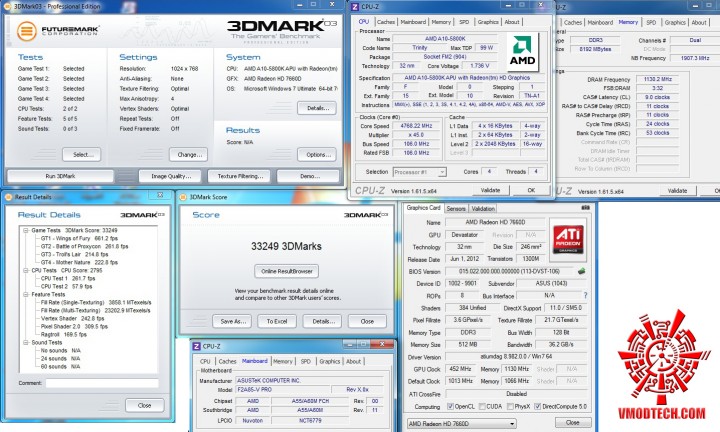
Task: Click Save As in 3DMark Score window
Action: pos(232,321)
